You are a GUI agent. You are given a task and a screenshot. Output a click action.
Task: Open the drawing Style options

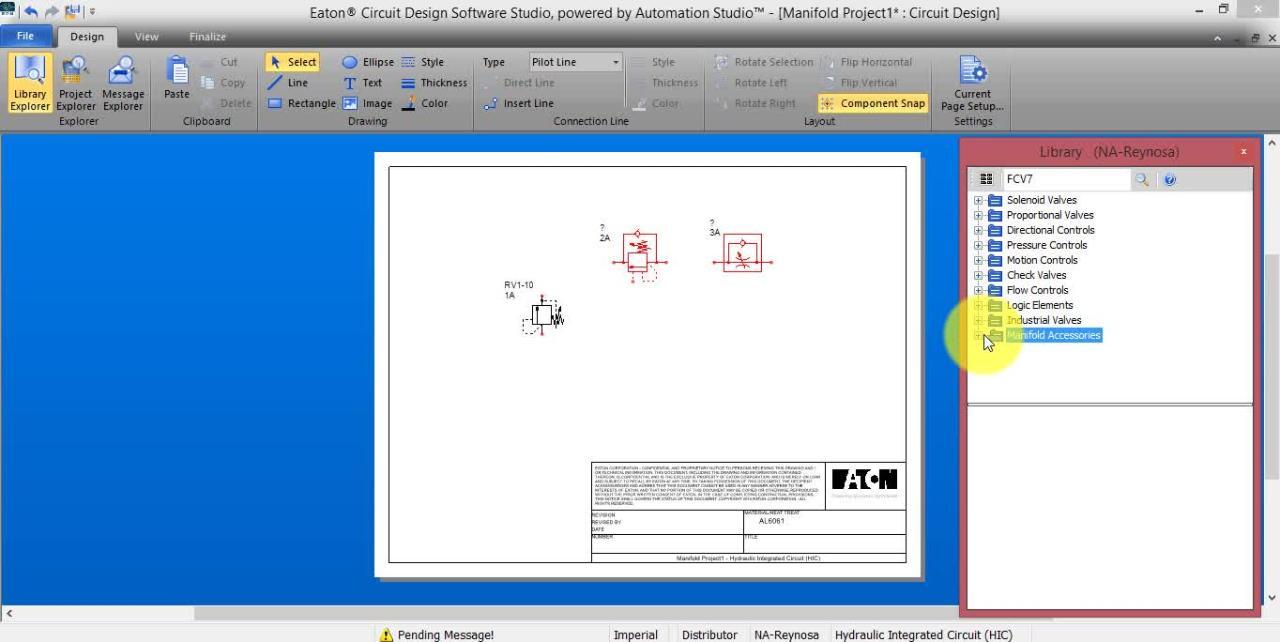click(422, 62)
